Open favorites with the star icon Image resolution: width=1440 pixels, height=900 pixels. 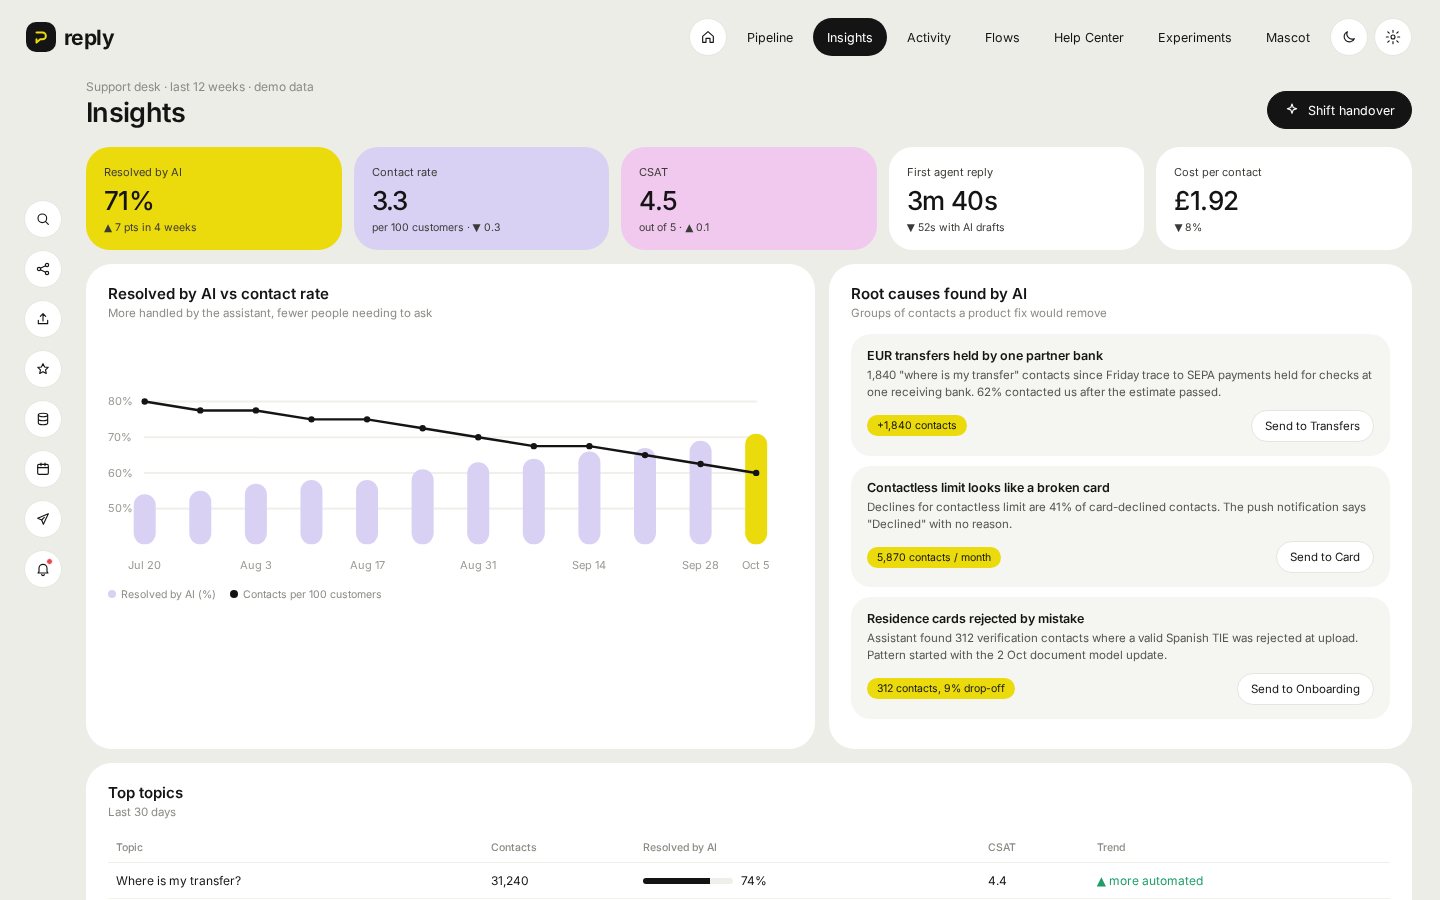coord(43,369)
